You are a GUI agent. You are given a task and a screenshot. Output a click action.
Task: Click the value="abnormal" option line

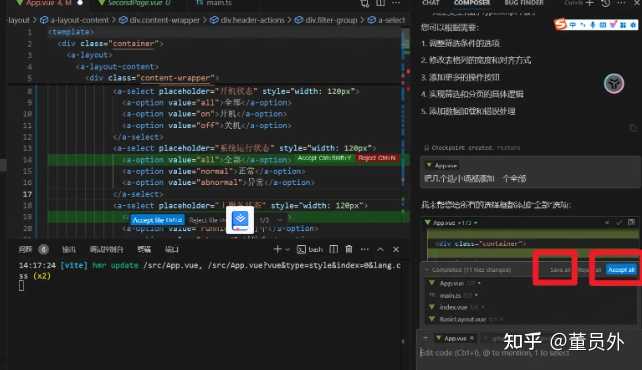click(219, 183)
